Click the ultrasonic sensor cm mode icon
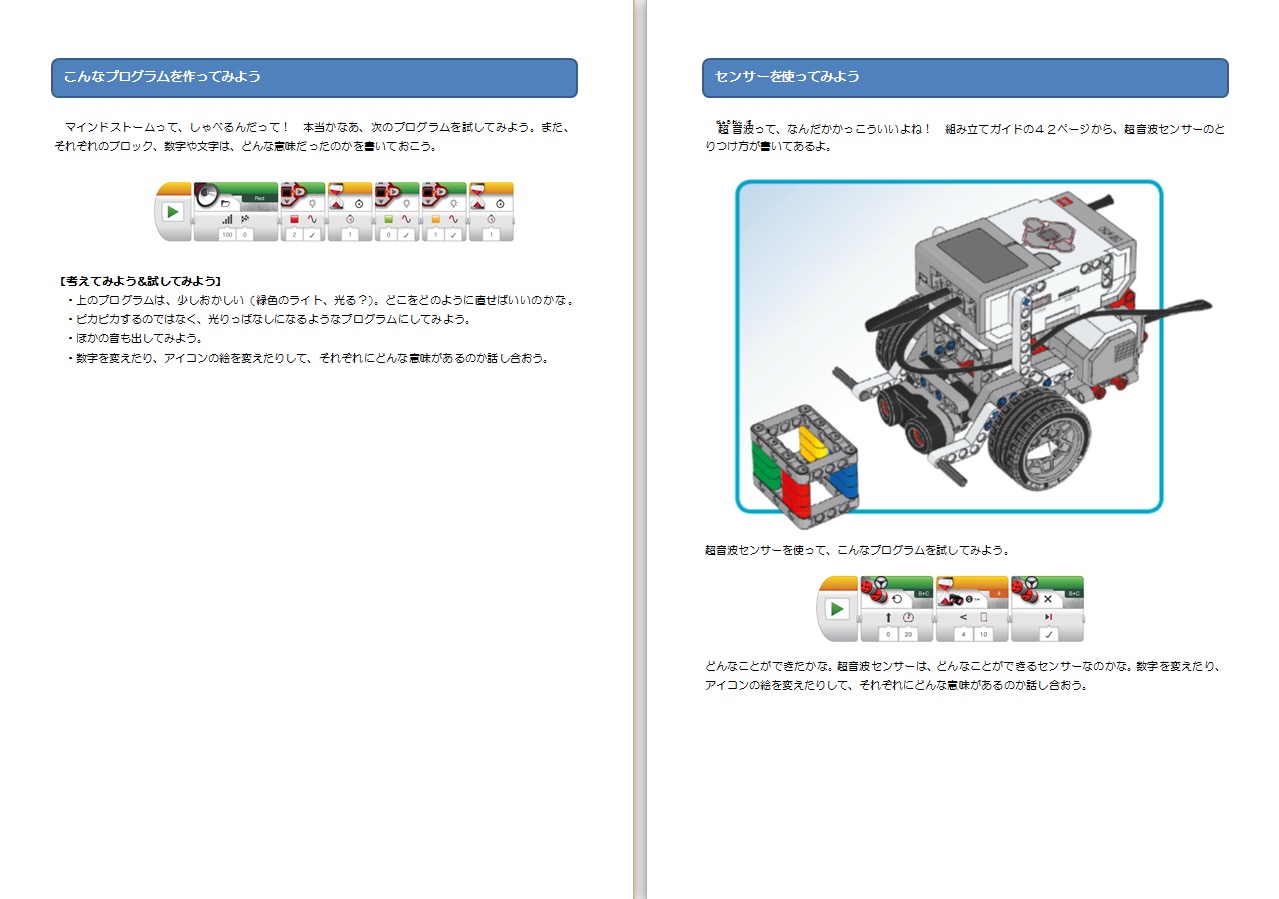Viewport: 1279px width, 899px height. 976,599
